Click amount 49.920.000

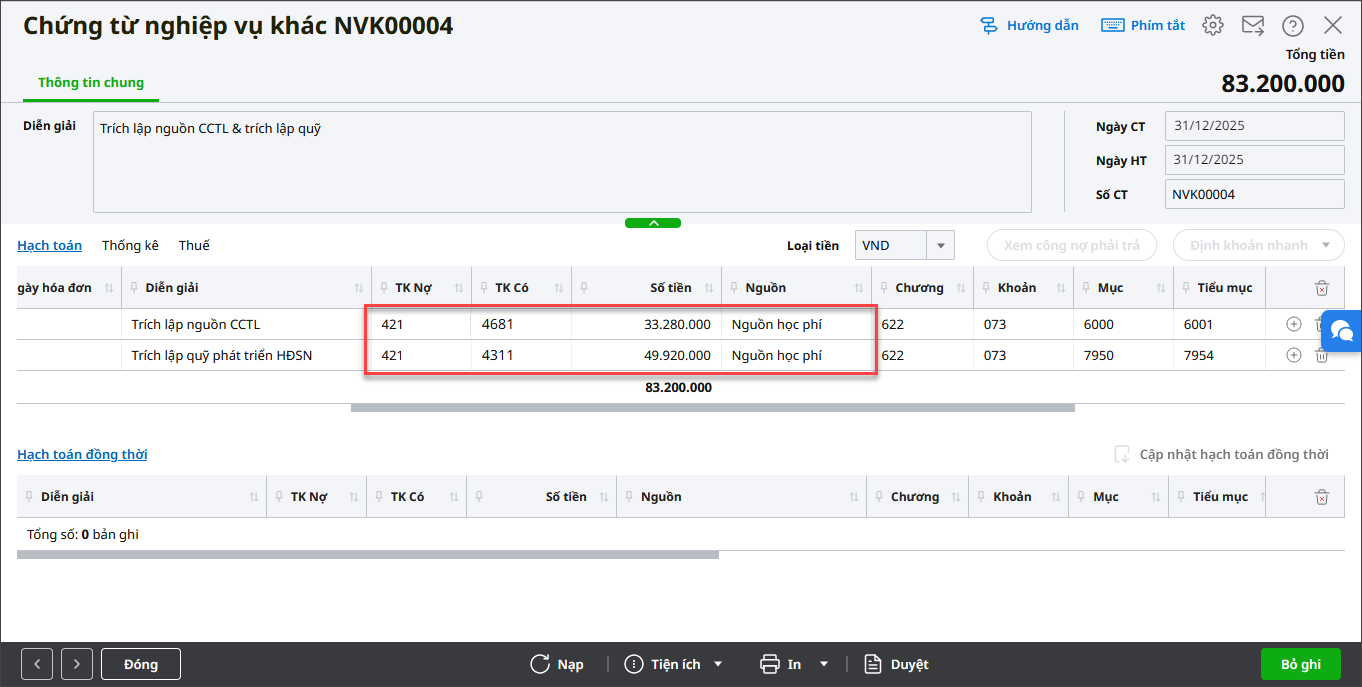(677, 355)
